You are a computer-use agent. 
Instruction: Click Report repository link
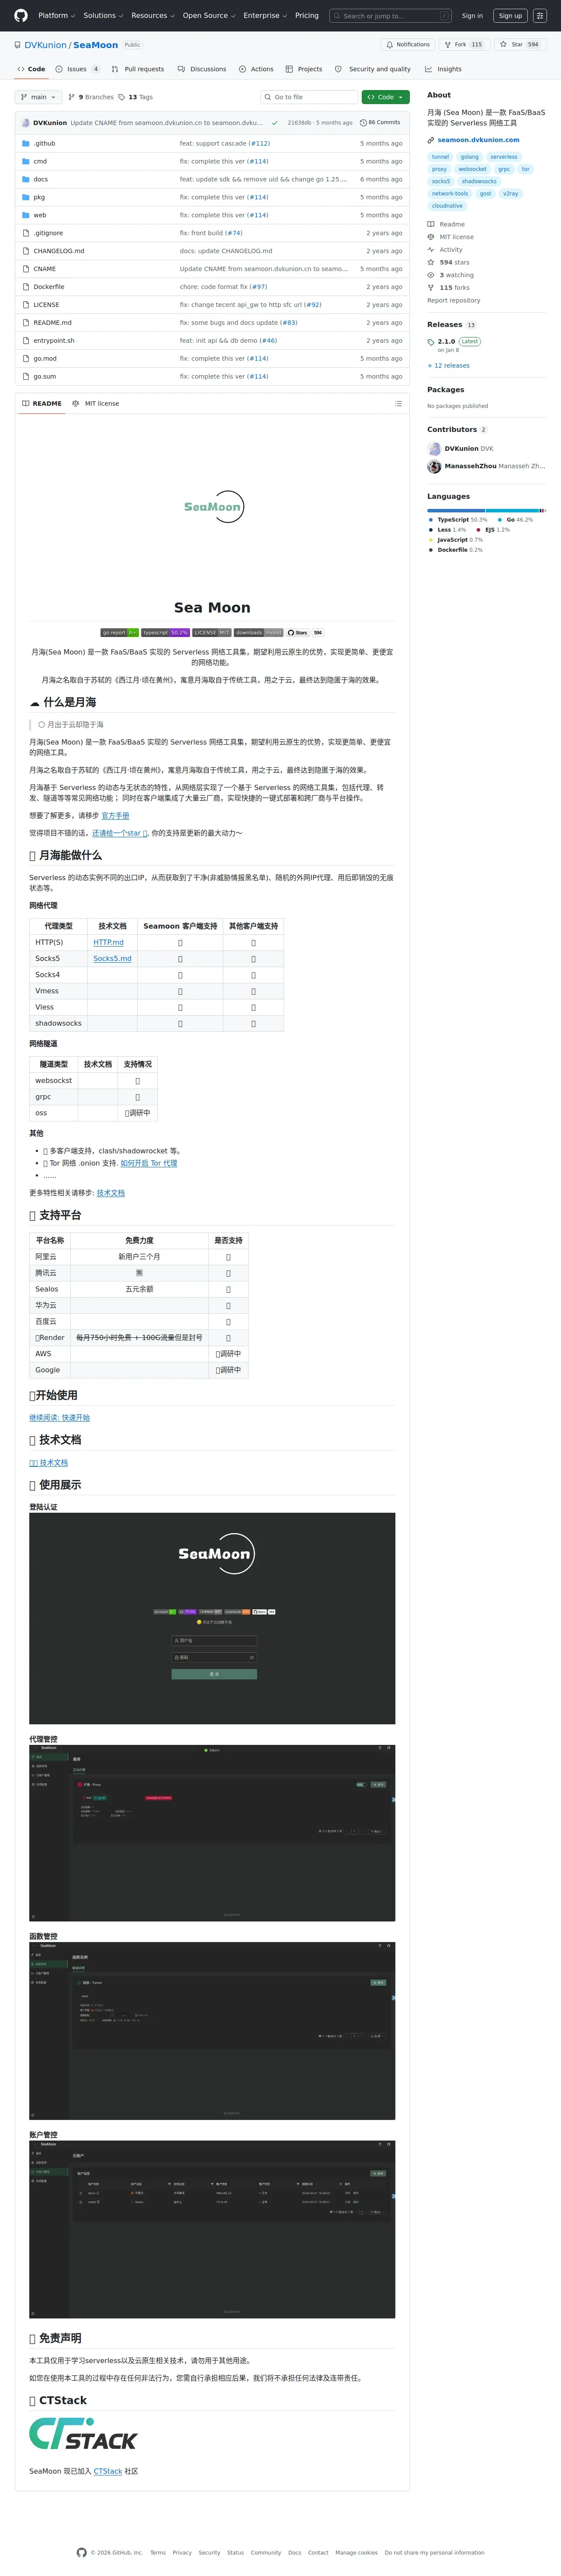pos(454,301)
